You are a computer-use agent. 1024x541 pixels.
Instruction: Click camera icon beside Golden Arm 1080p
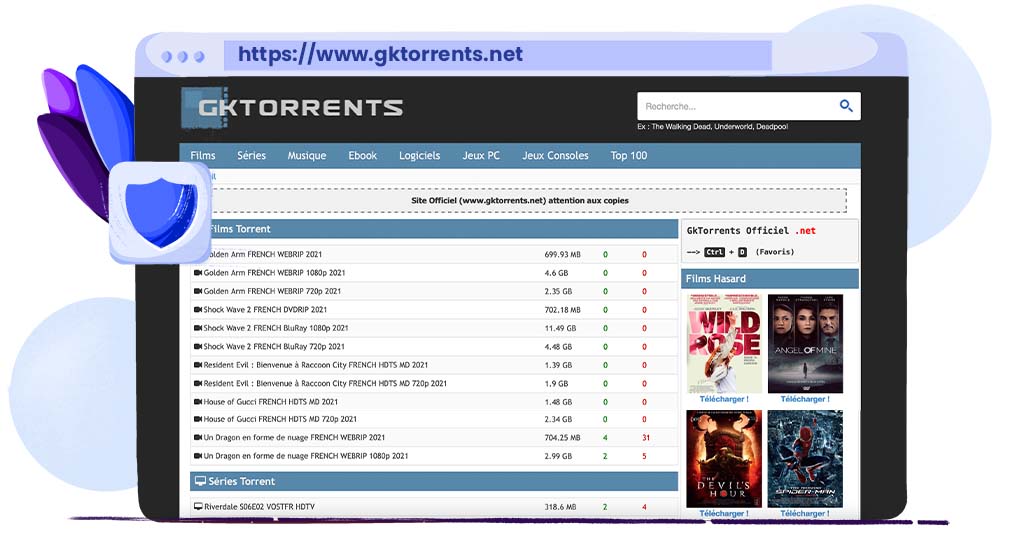click(198, 273)
